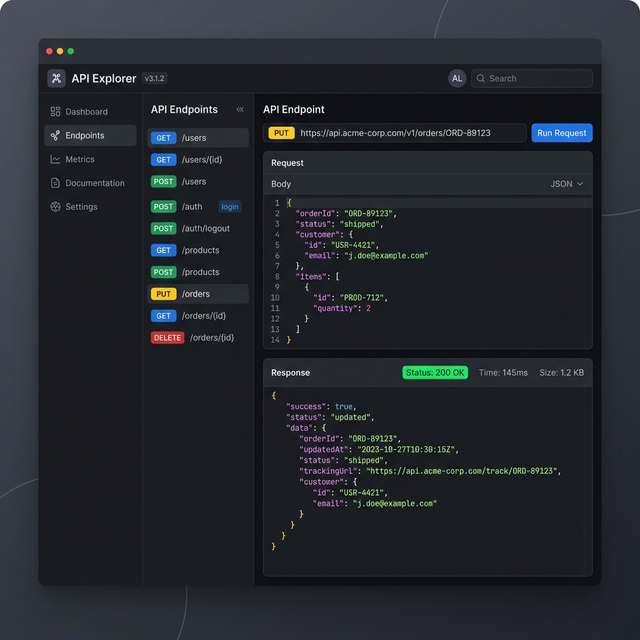Open the JSON body format dropdown
Screen dimensions: 640x640
[567, 184]
